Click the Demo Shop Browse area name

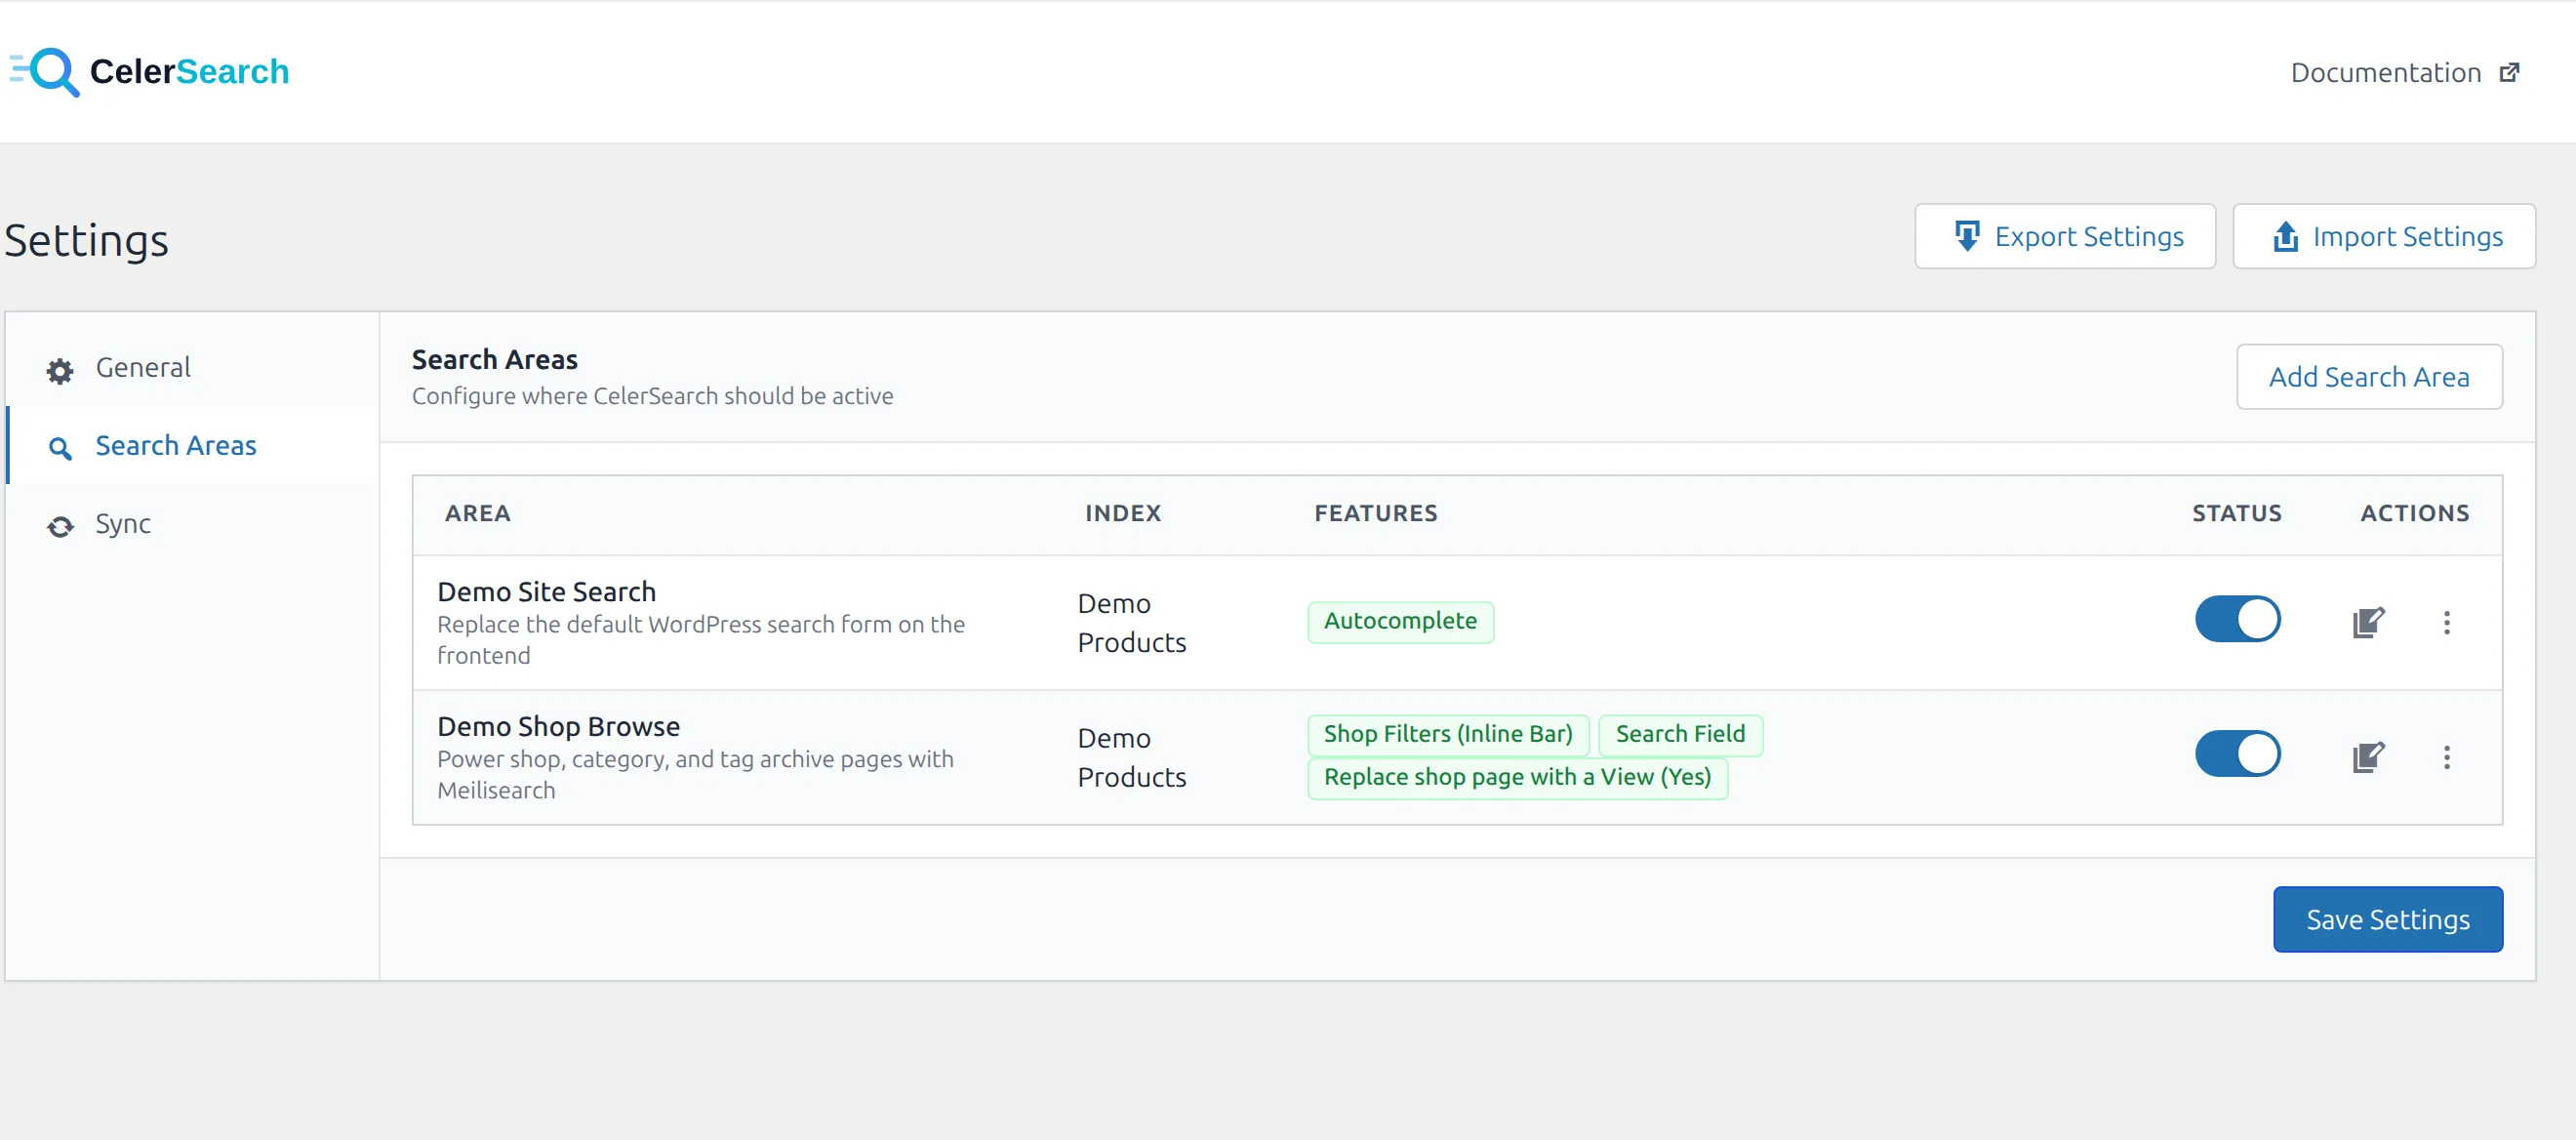(x=558, y=726)
